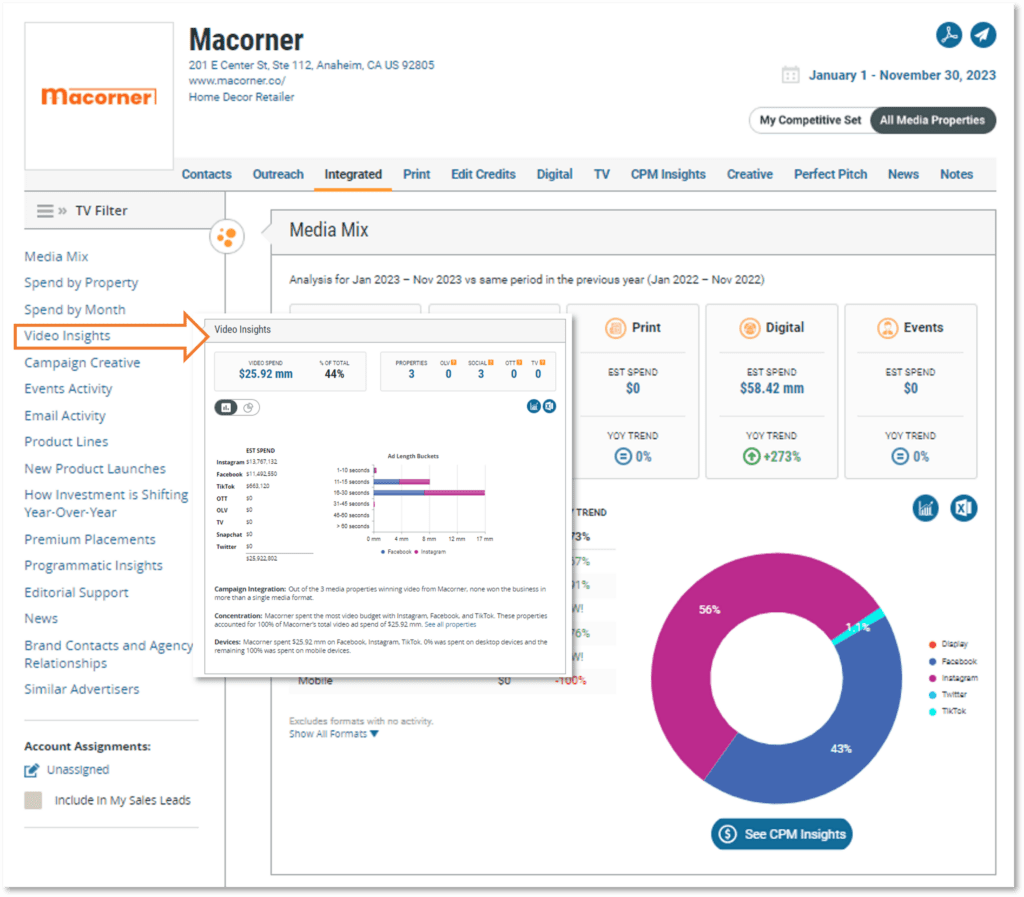Toggle Instagram series in donut chart legend

click(953, 678)
